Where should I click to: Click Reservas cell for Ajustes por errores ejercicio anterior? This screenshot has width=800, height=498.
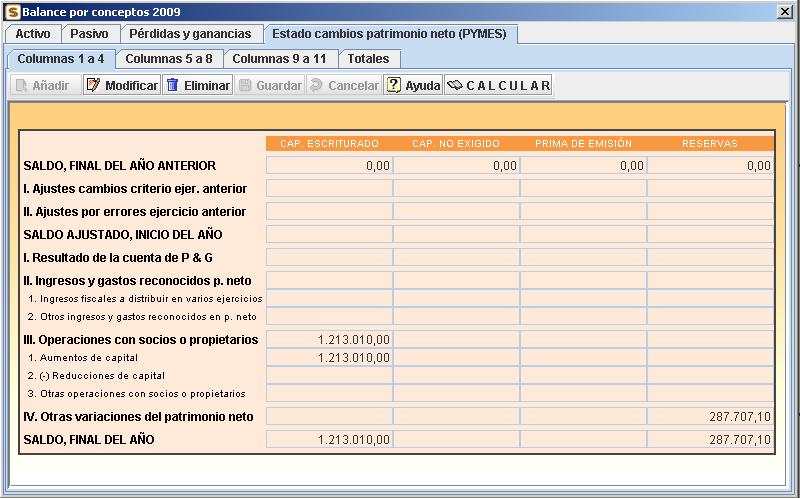tap(711, 211)
